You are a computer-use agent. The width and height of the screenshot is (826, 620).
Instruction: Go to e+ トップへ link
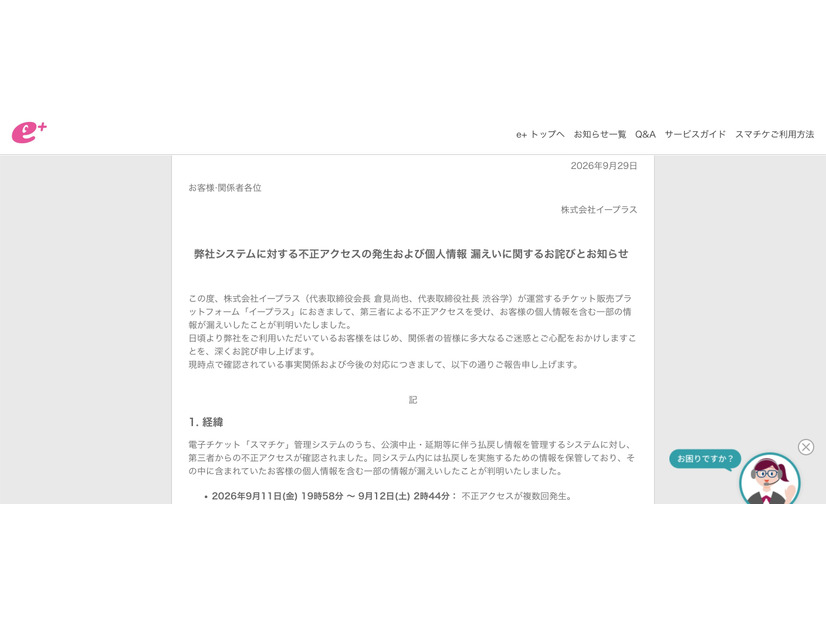point(540,134)
